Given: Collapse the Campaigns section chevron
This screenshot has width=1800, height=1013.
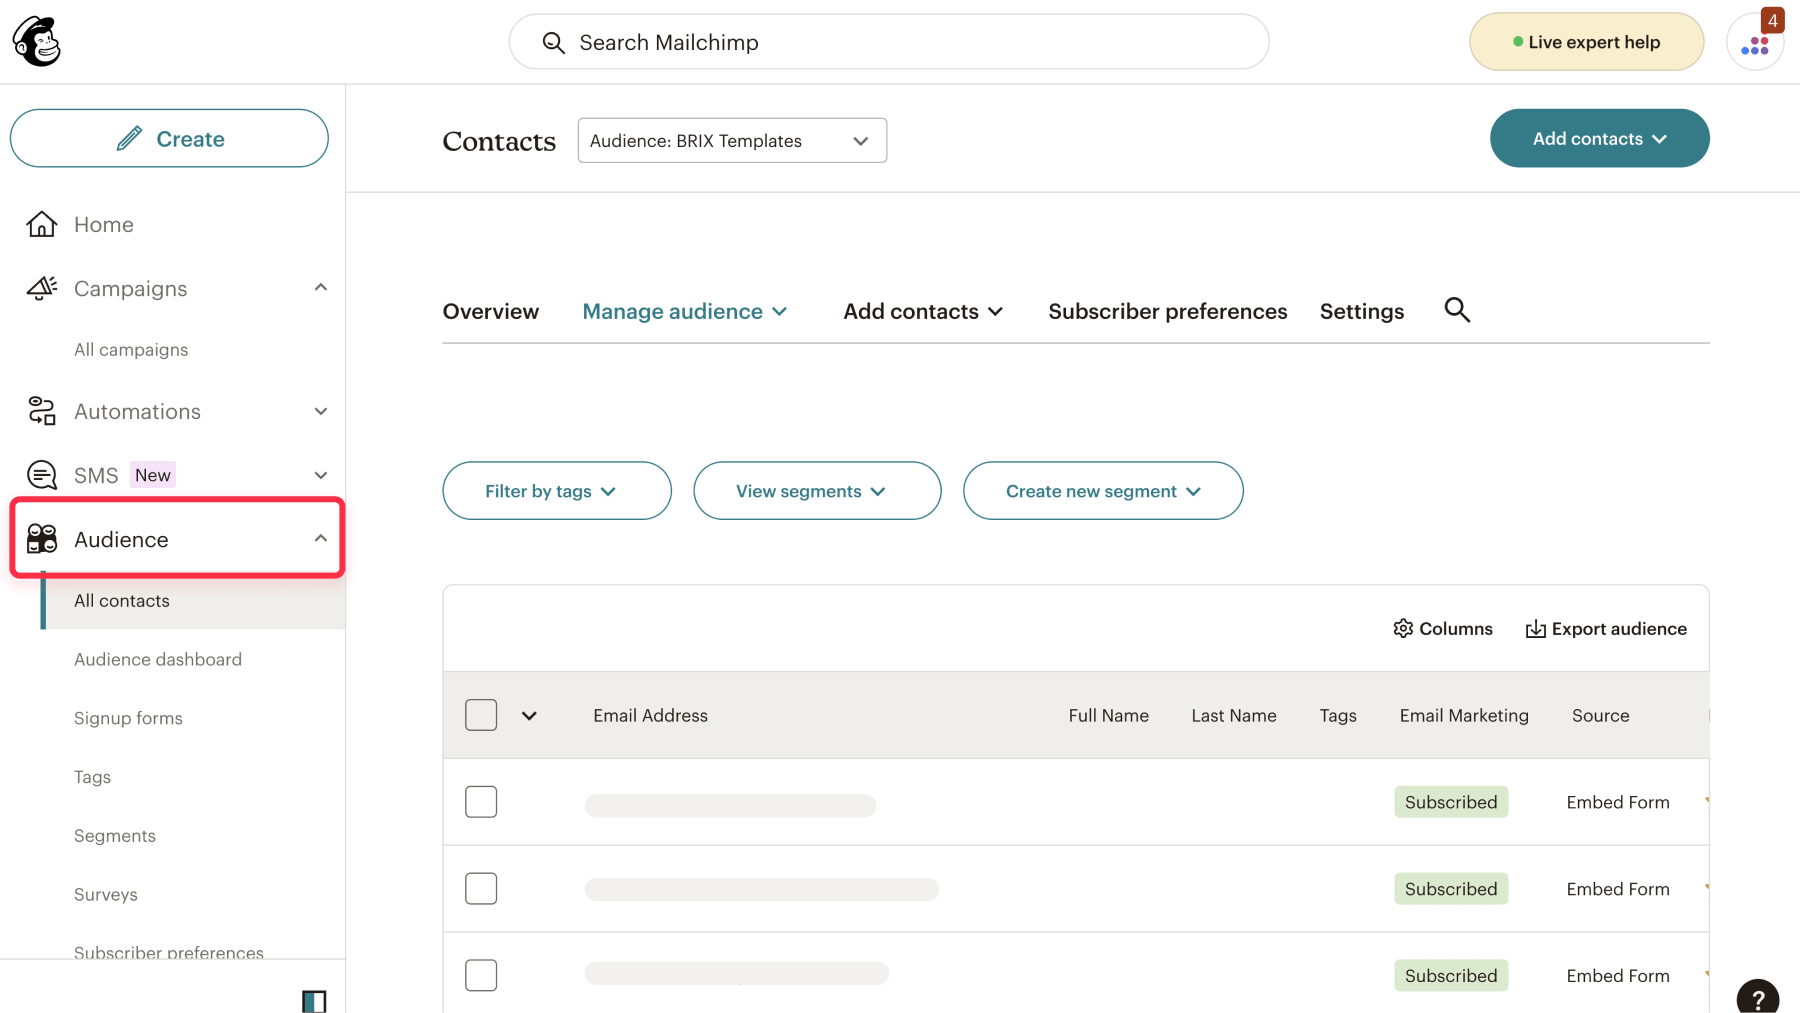Looking at the screenshot, I should coord(321,288).
